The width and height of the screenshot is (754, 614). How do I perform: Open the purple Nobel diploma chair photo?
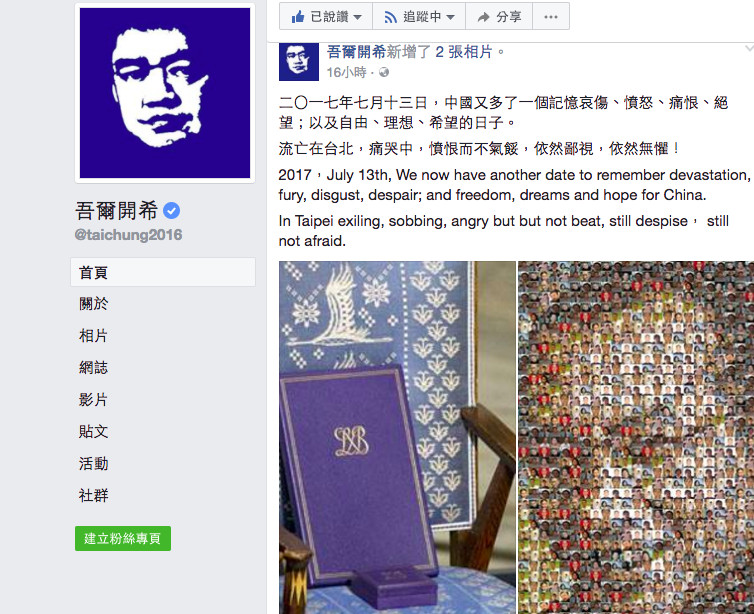click(x=397, y=438)
